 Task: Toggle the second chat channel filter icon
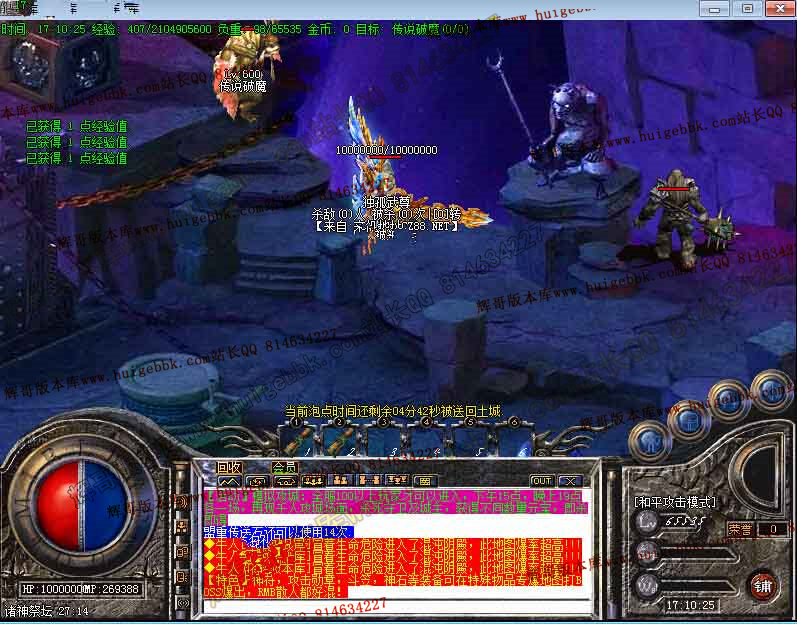point(256,481)
